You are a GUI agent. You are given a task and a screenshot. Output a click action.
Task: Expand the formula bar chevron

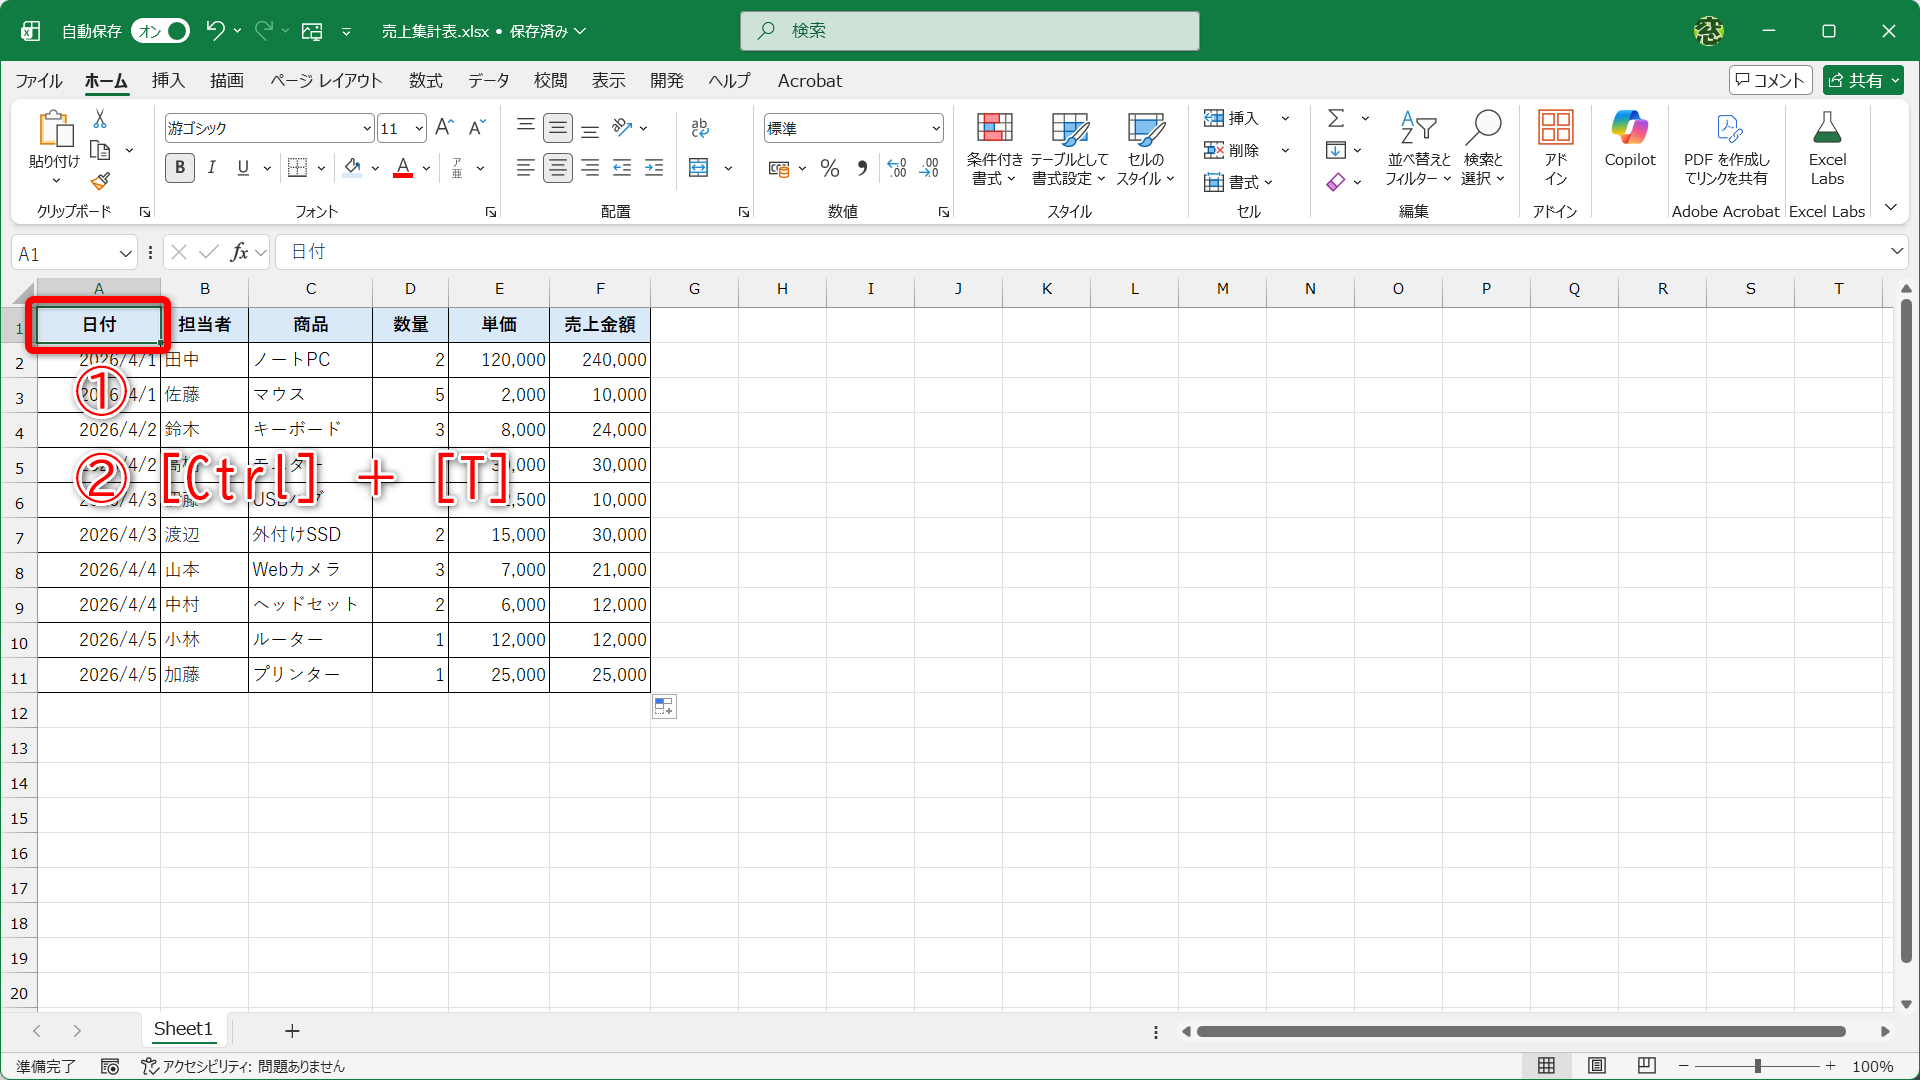pyautogui.click(x=1896, y=252)
